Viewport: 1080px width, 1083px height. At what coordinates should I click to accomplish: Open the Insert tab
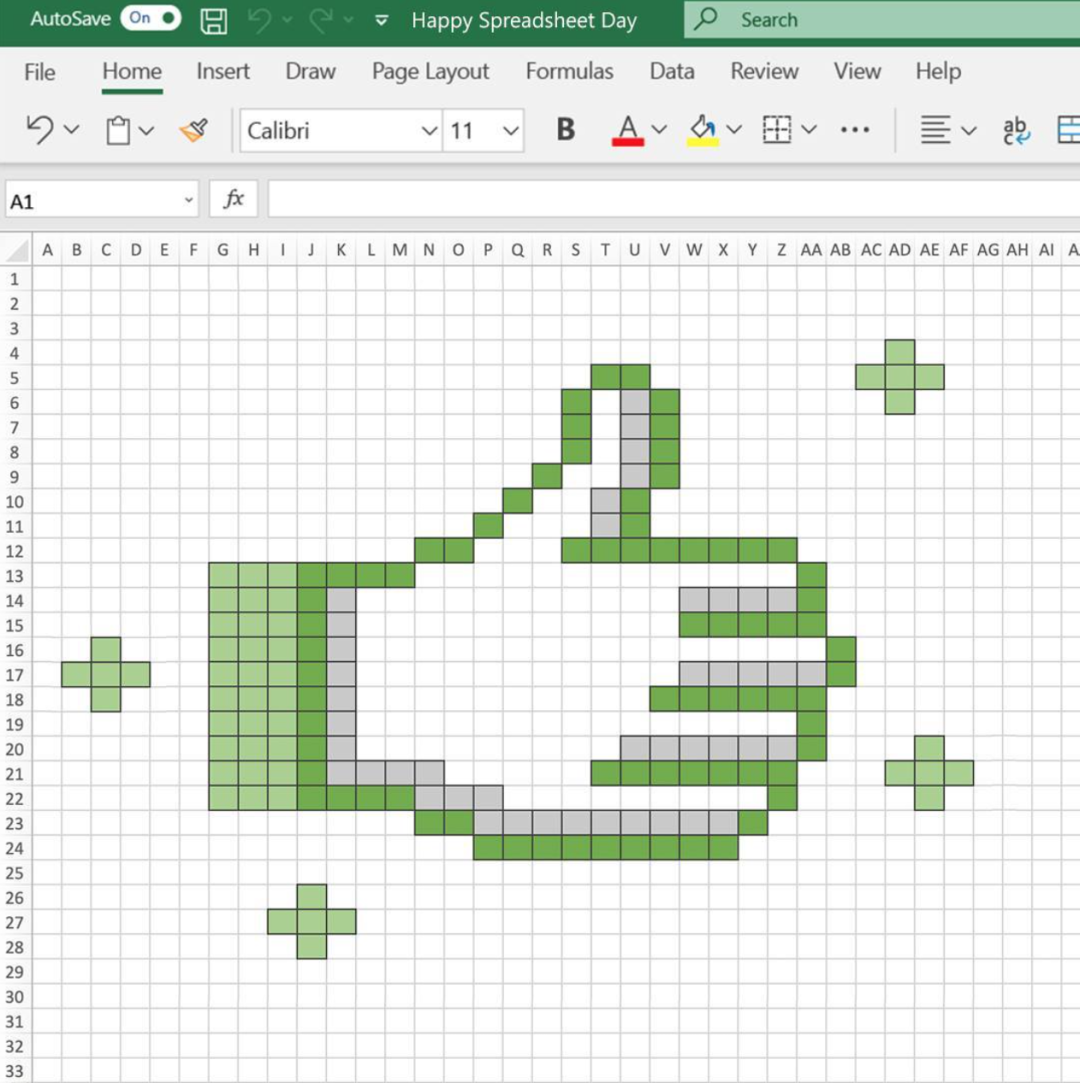tap(223, 71)
